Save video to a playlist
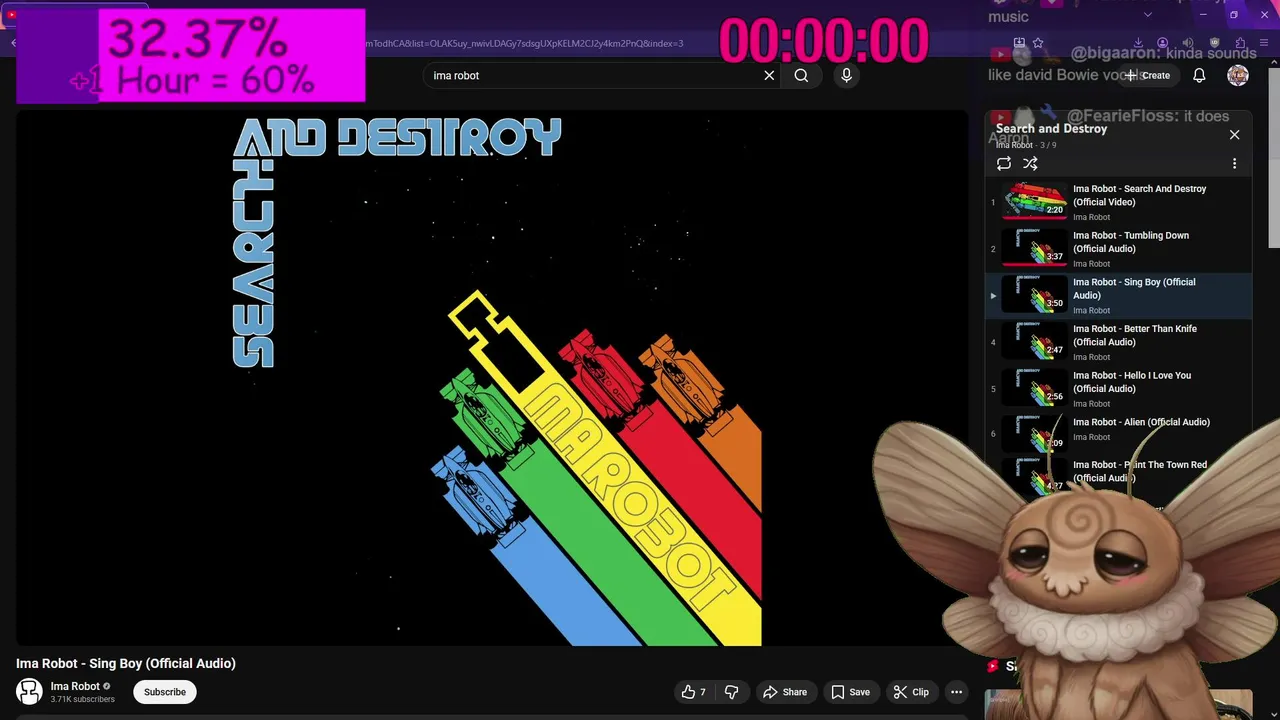Image resolution: width=1280 pixels, height=720 pixels. click(x=850, y=692)
